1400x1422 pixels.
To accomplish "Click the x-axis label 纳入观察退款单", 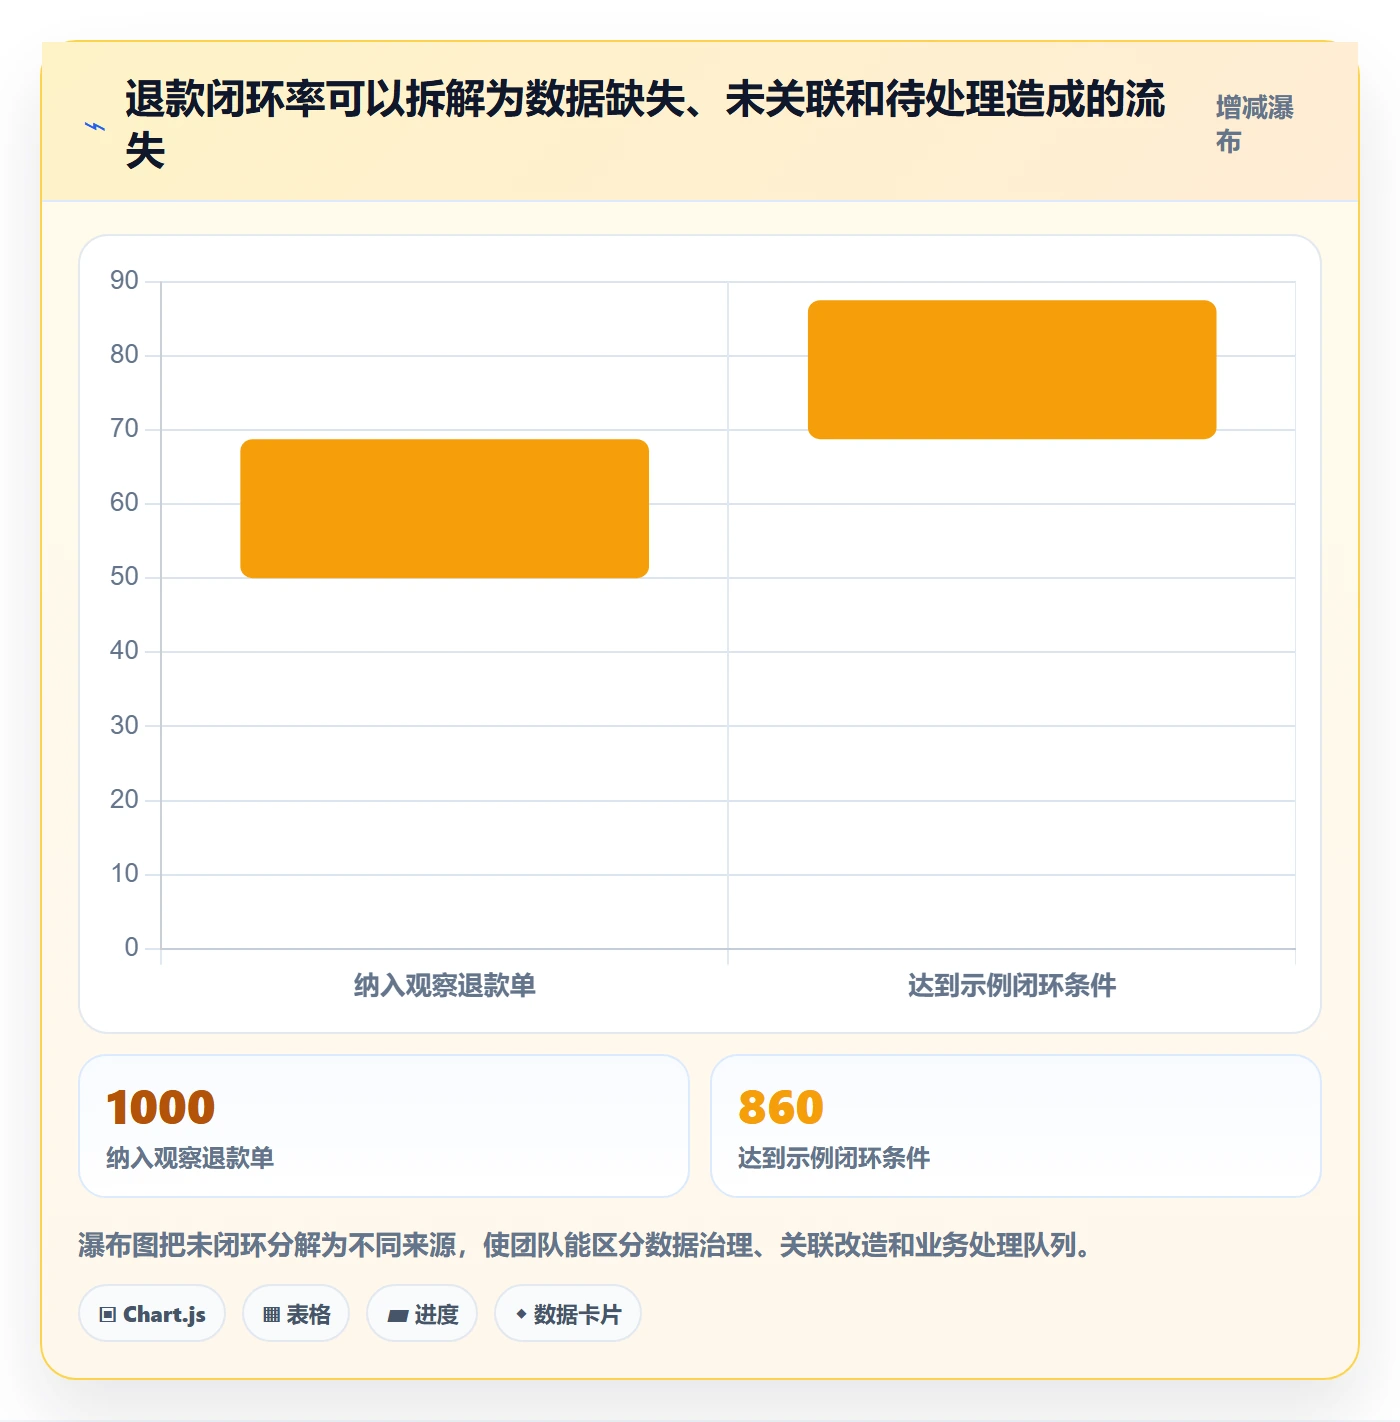I will (445, 985).
